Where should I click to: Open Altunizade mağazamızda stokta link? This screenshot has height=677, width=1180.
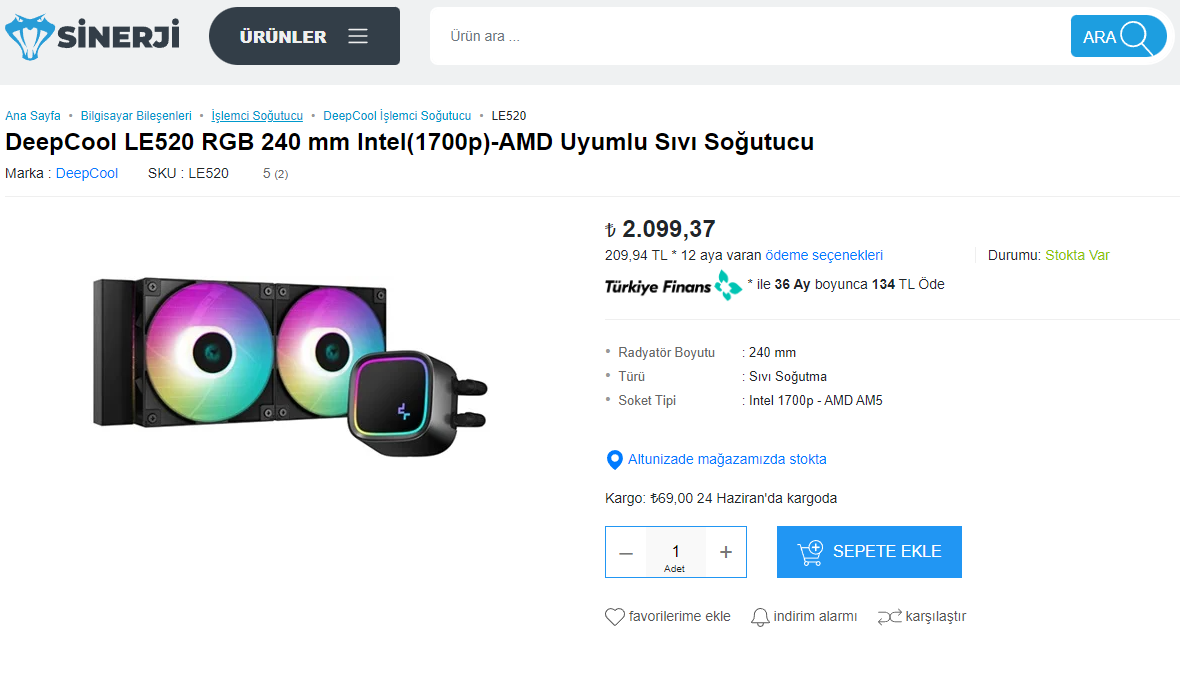(727, 460)
